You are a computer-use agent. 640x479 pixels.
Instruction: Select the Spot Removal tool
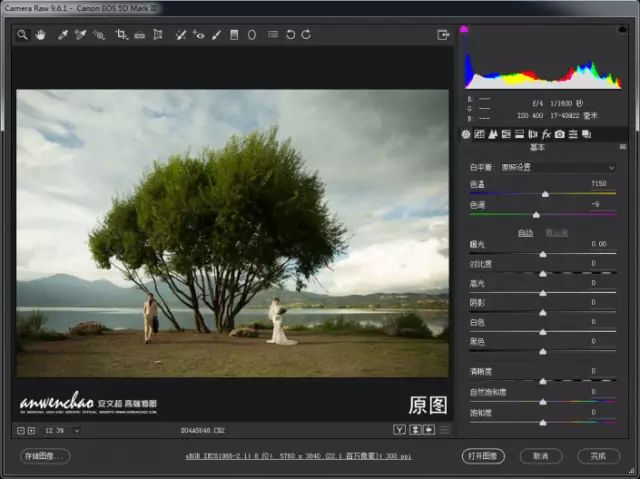tap(180, 35)
